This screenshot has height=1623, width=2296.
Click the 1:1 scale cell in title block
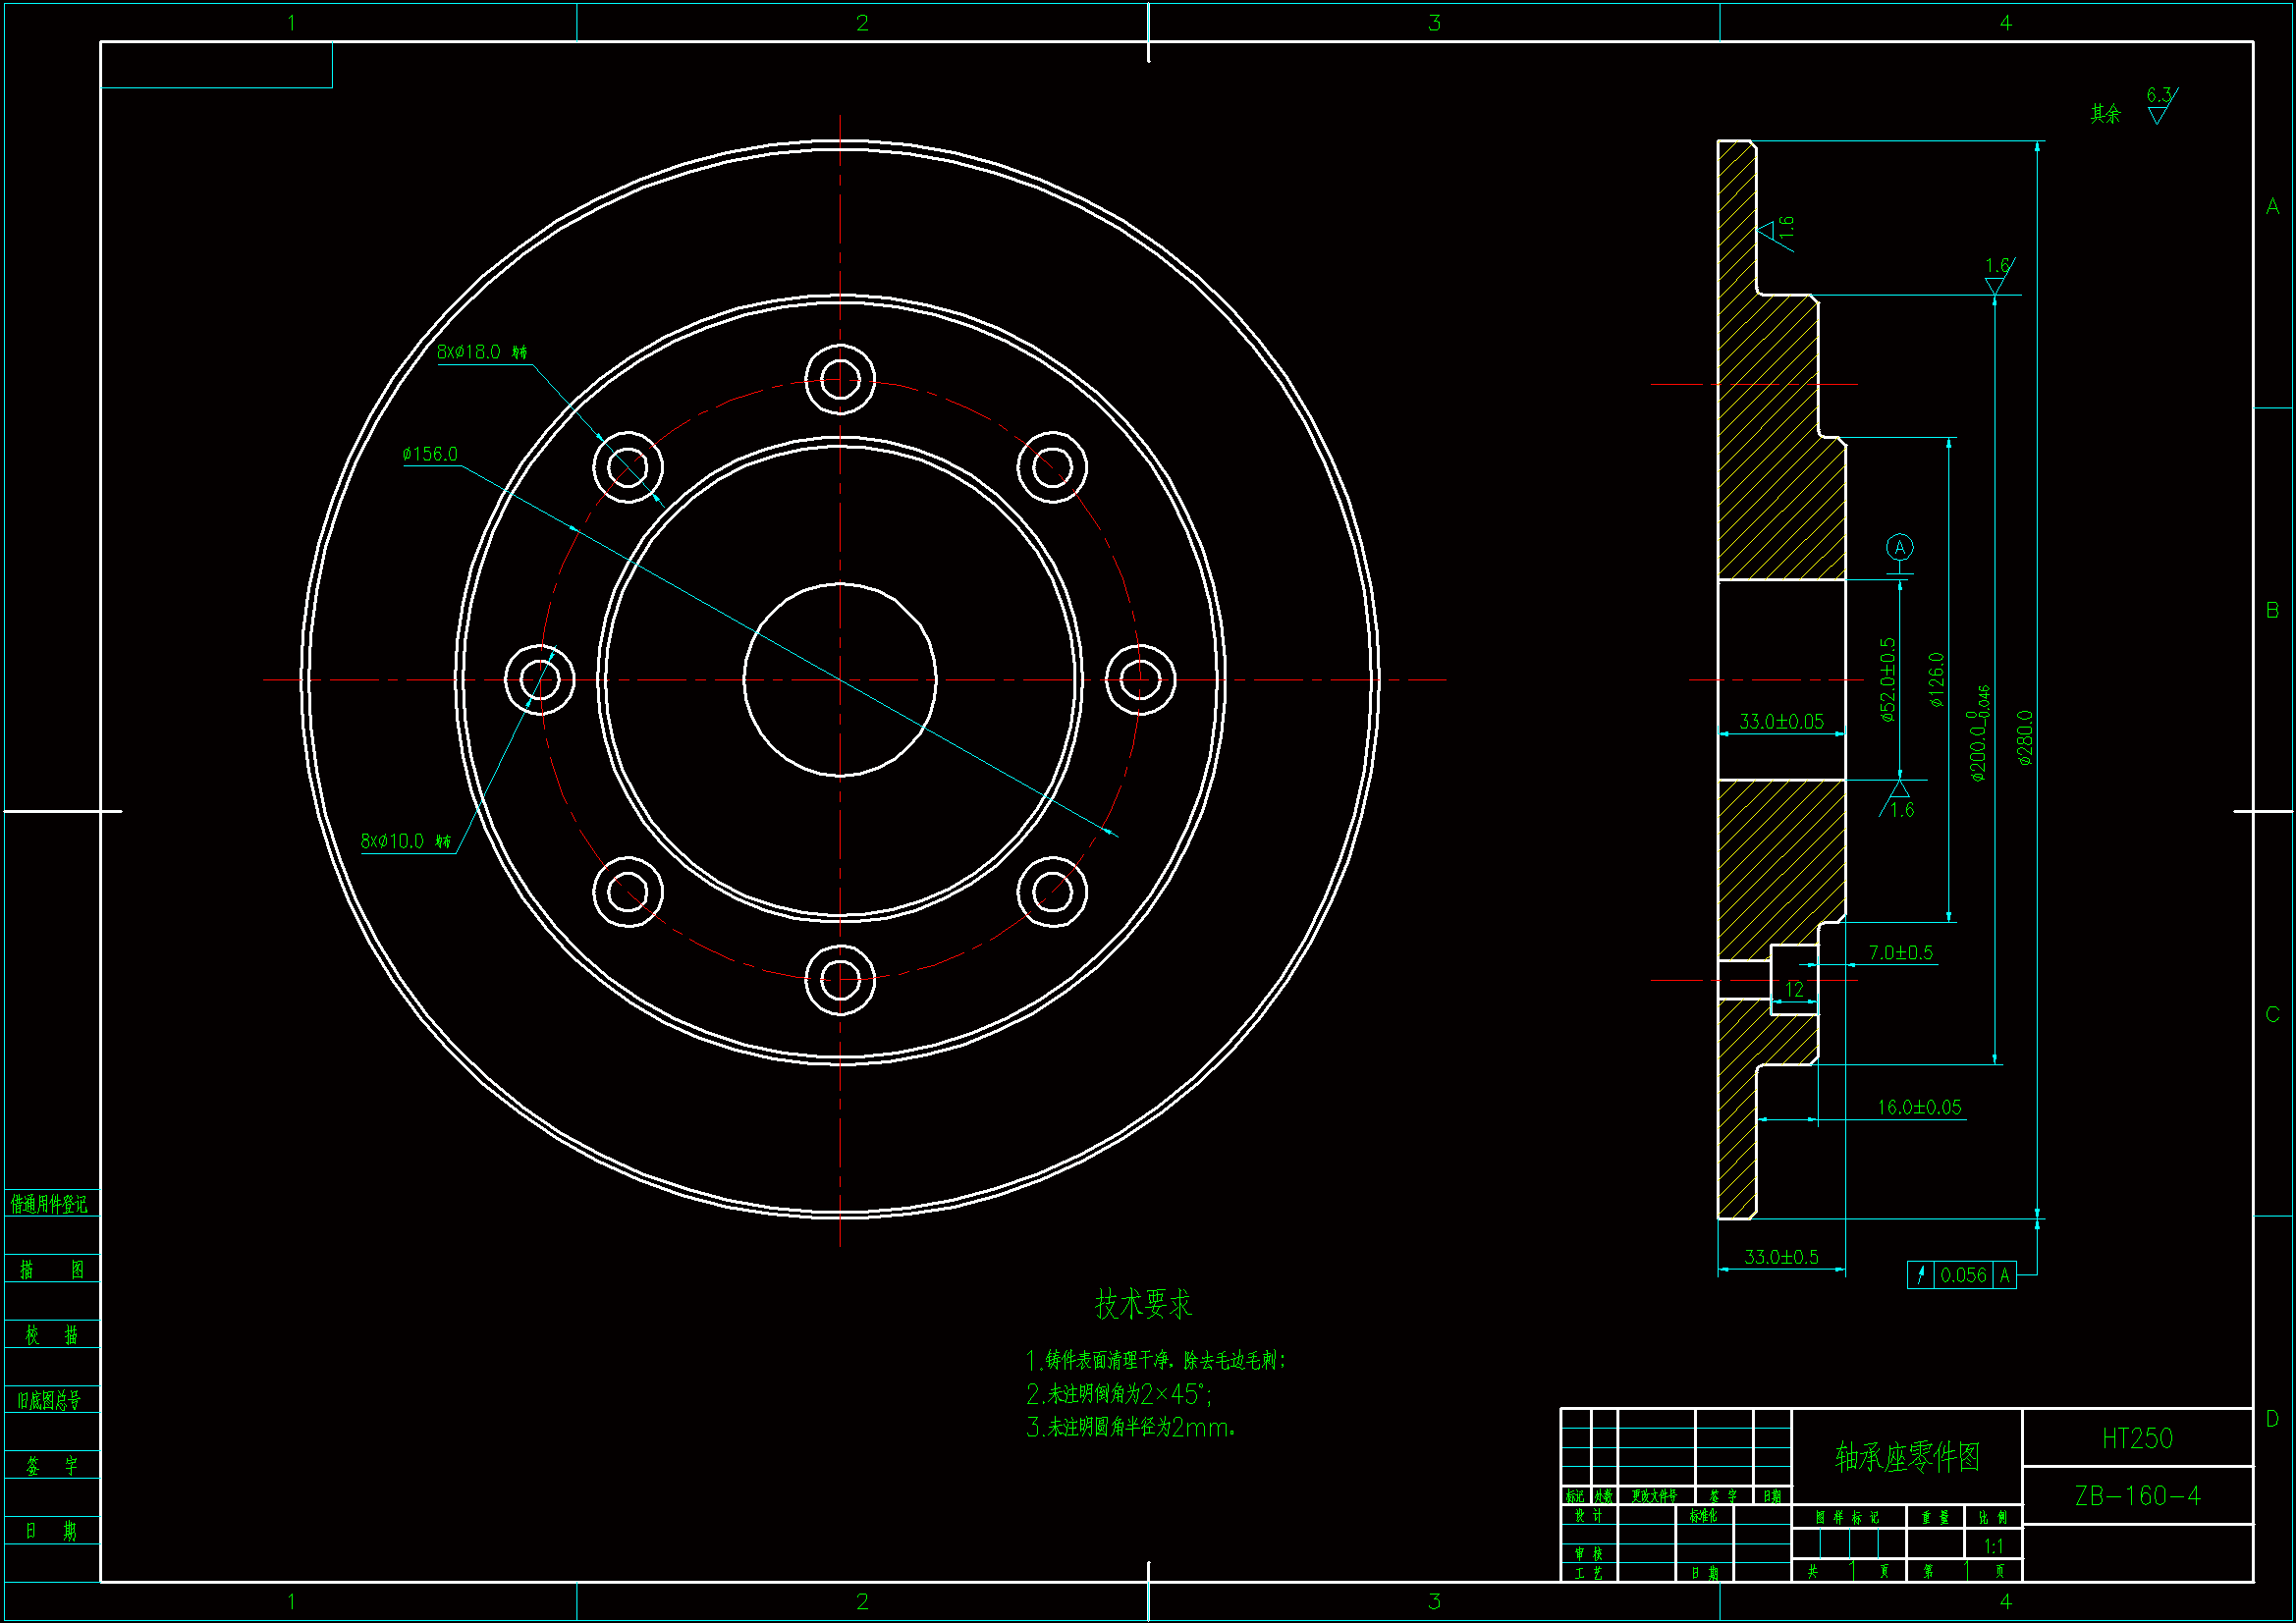click(1993, 1546)
